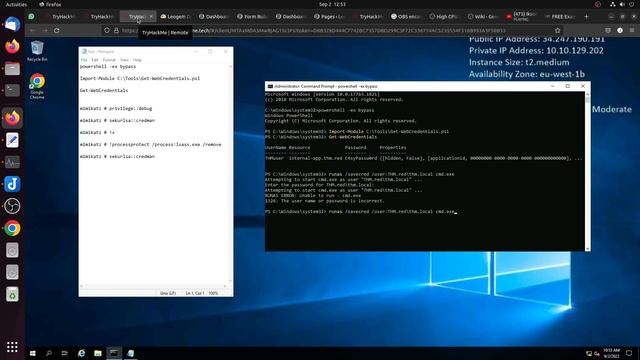This screenshot has height=360, width=640.
Task: Click the 'Import-Module C:\Tools\Get-WebCredentials.ps1' line in Notepad
Action: tap(140, 78)
